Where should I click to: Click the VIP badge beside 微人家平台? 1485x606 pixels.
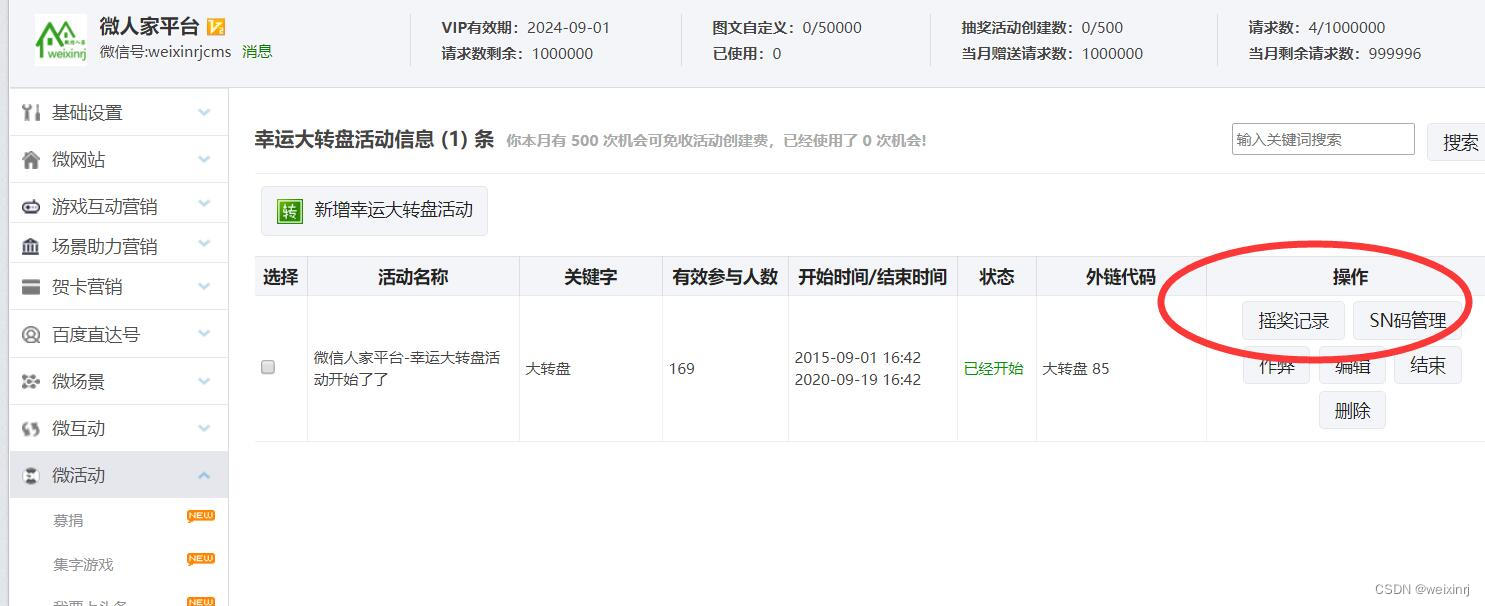pos(216,27)
